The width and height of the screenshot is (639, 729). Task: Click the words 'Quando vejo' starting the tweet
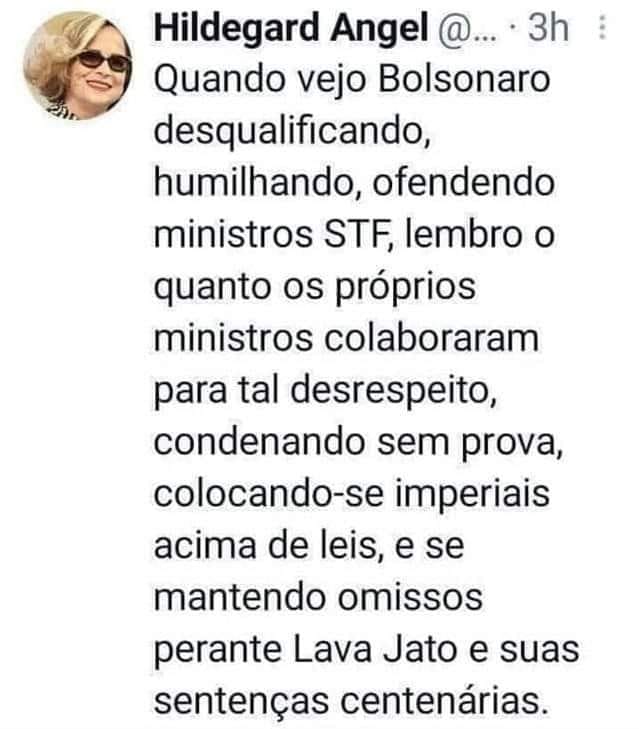tap(260, 80)
